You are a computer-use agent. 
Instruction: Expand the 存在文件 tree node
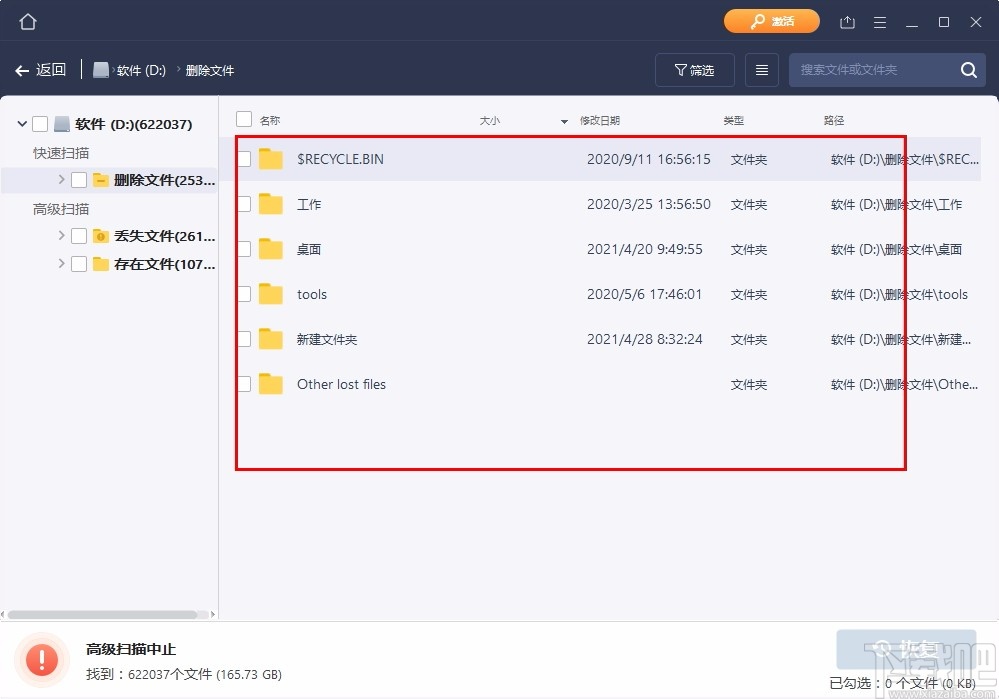pos(60,264)
